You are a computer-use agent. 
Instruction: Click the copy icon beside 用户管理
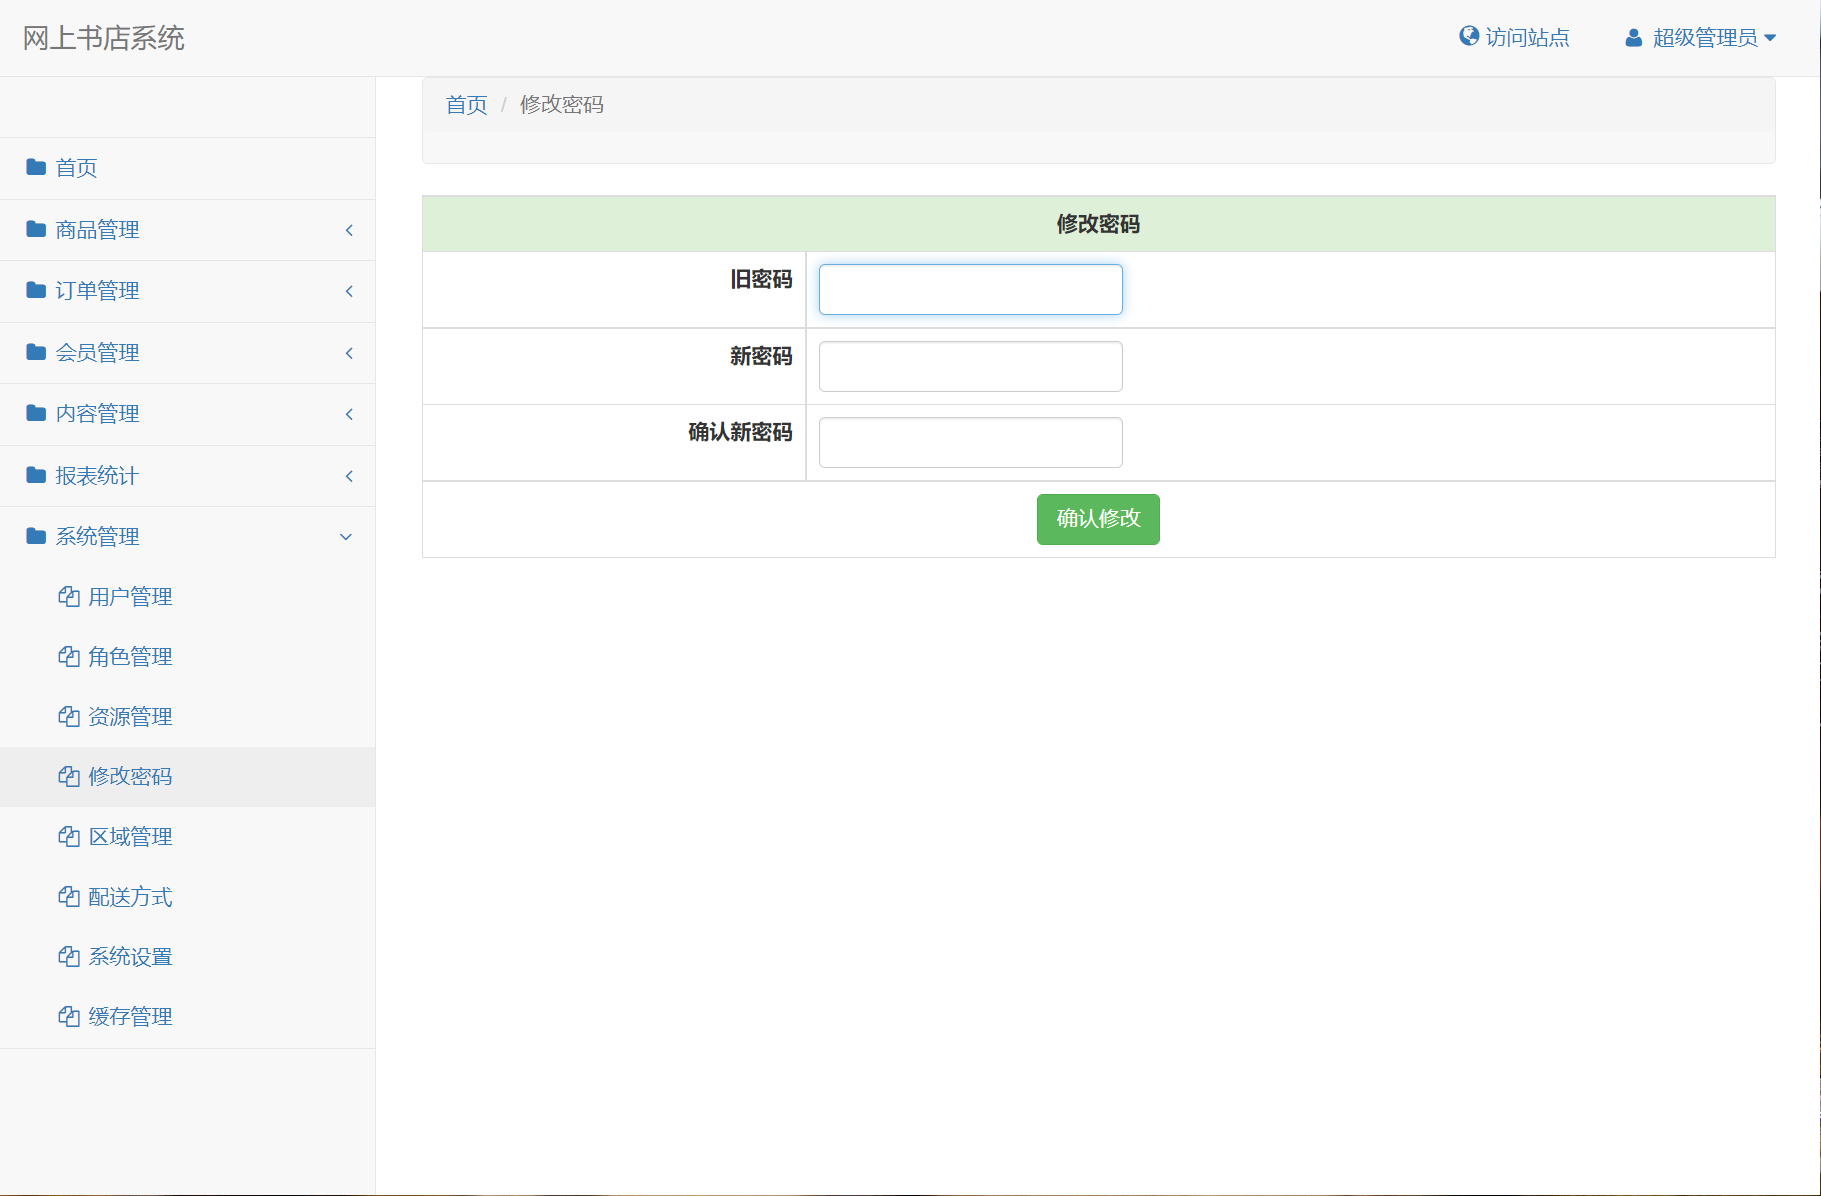point(69,597)
